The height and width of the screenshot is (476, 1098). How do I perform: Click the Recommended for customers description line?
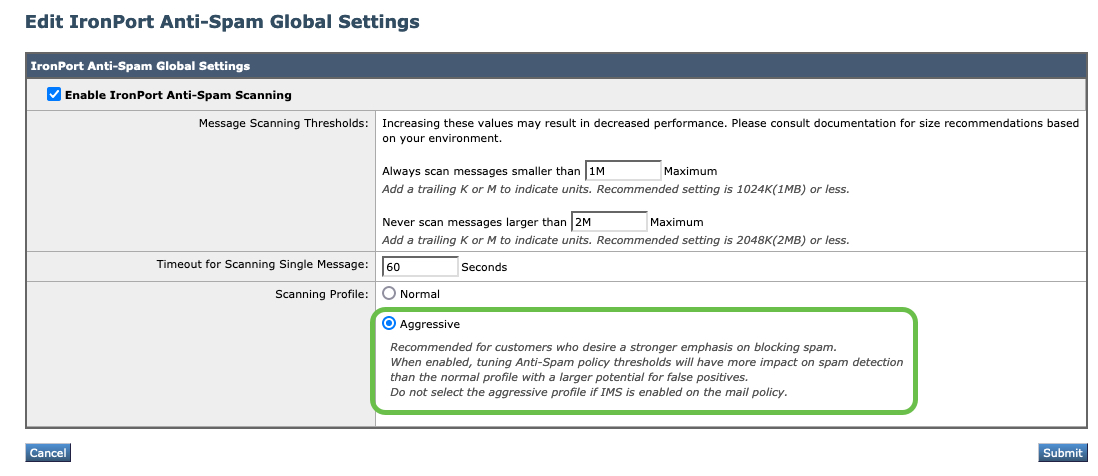[x=613, y=347]
